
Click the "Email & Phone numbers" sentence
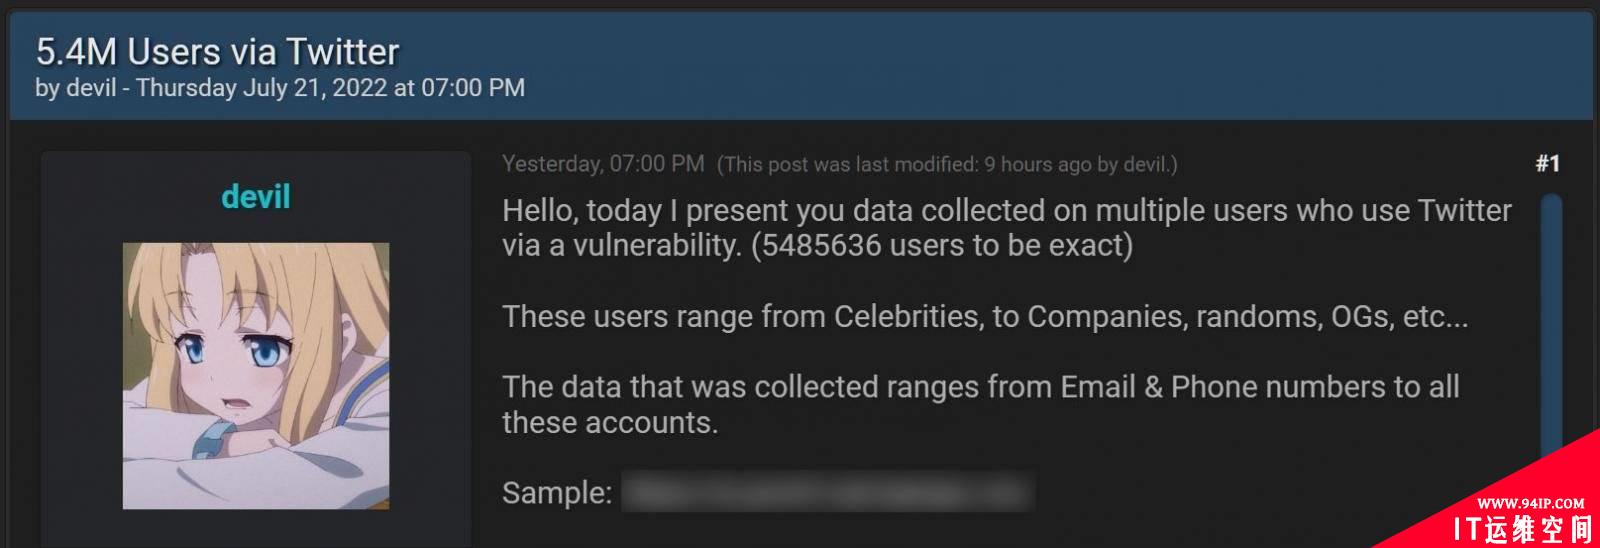[x=981, y=387]
